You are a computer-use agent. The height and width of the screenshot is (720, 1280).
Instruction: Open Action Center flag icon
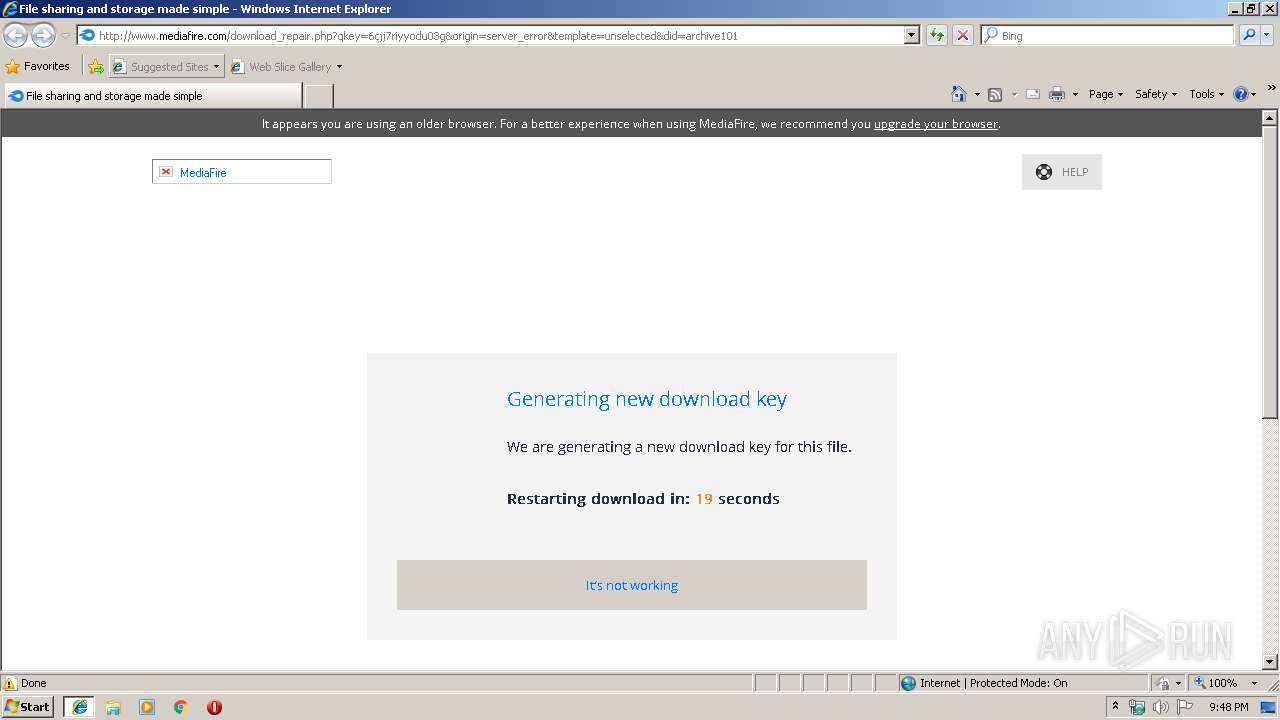pyautogui.click(x=1185, y=707)
